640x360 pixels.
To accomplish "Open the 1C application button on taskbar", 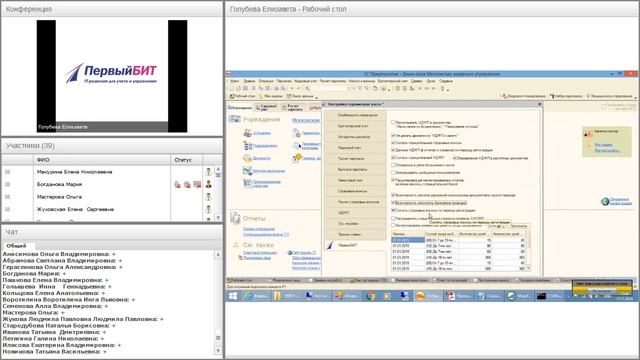I will tap(427, 296).
